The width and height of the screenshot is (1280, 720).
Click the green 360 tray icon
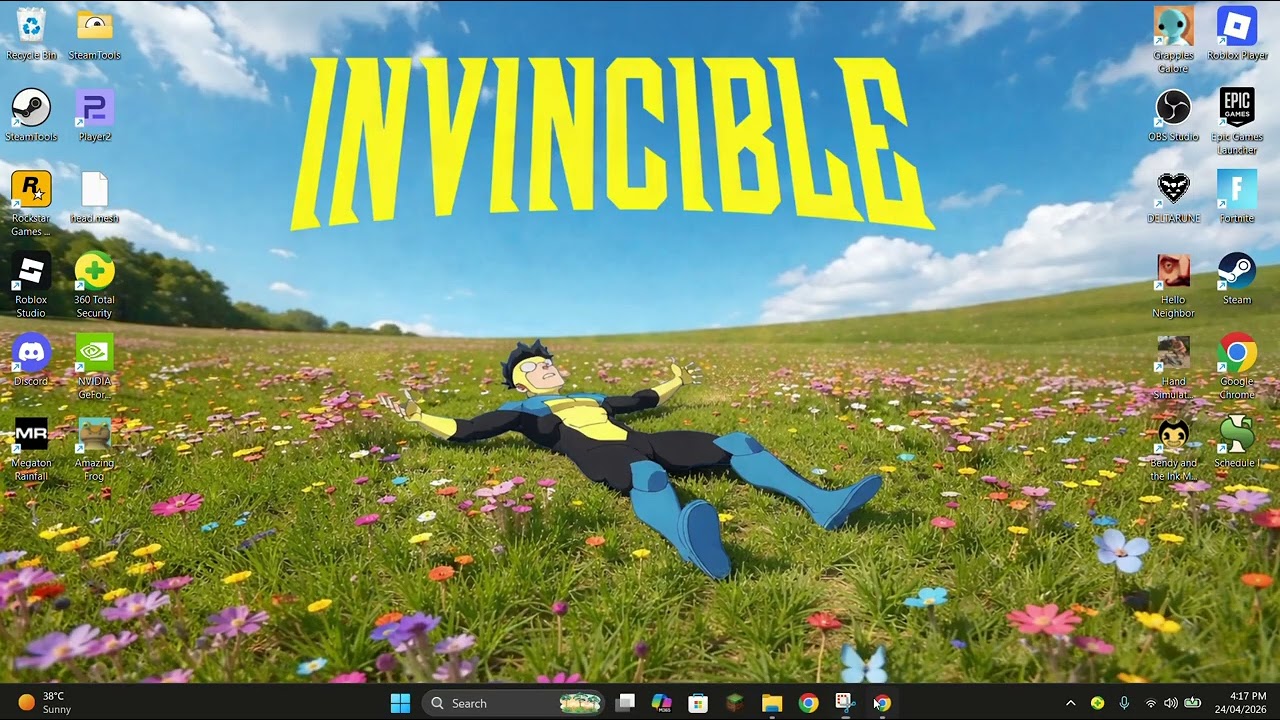coord(1098,703)
